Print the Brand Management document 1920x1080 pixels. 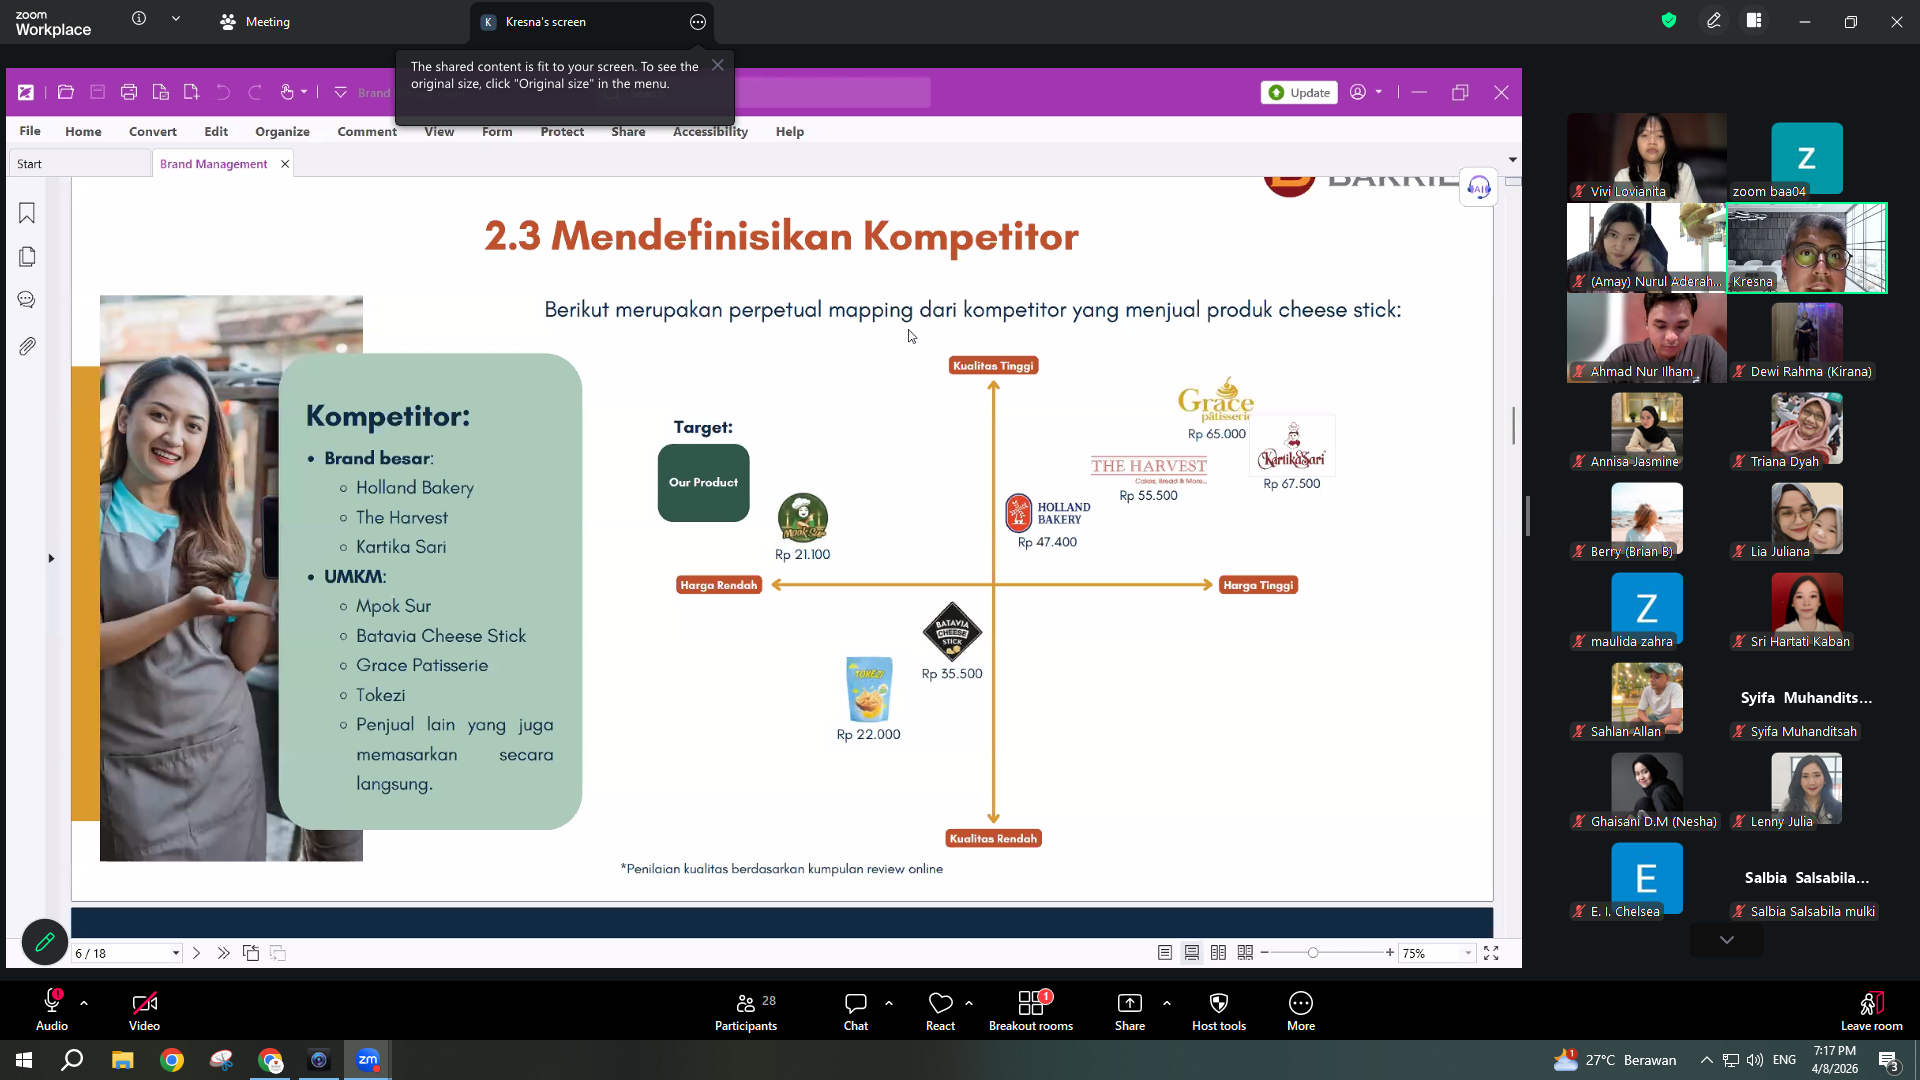coord(129,92)
